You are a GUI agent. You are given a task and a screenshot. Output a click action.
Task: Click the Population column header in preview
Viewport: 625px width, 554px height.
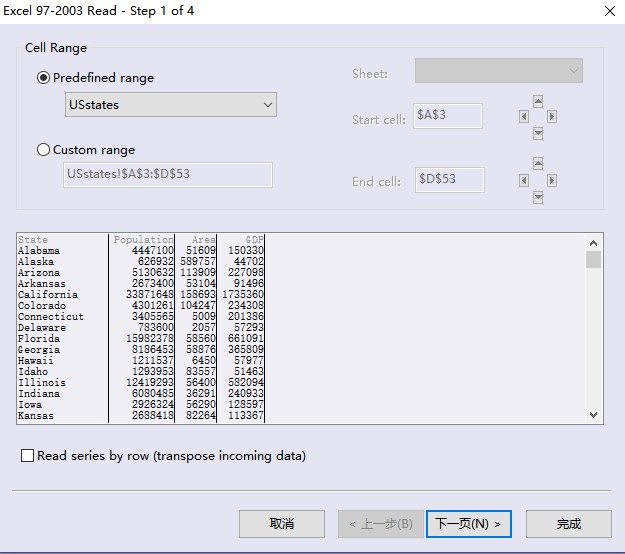143,240
